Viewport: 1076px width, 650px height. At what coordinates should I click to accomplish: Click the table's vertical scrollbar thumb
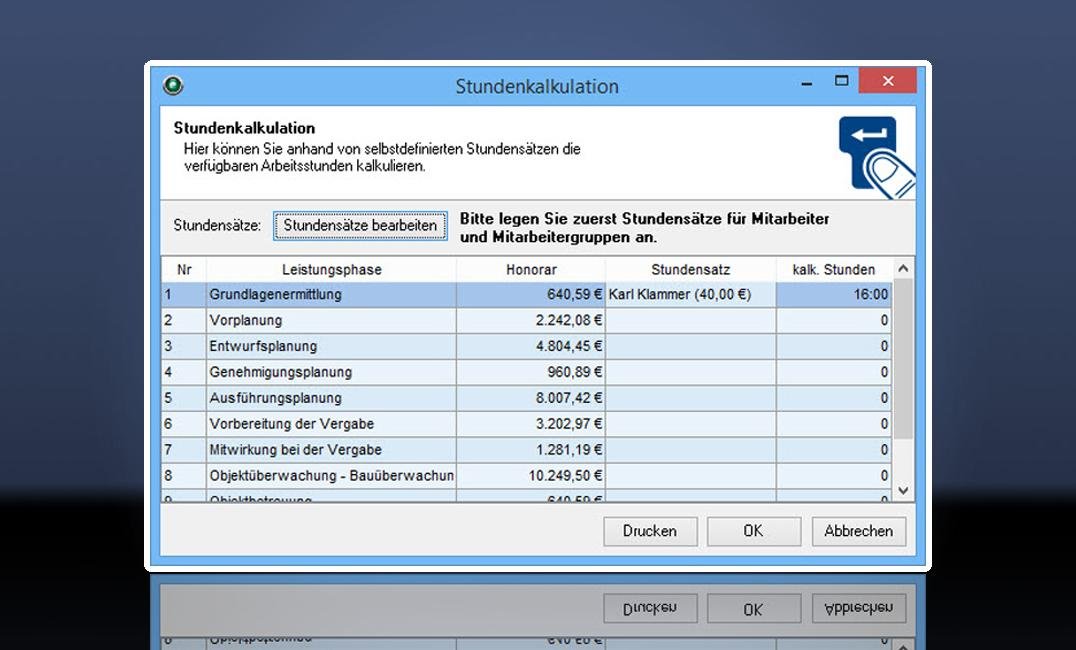pos(903,360)
